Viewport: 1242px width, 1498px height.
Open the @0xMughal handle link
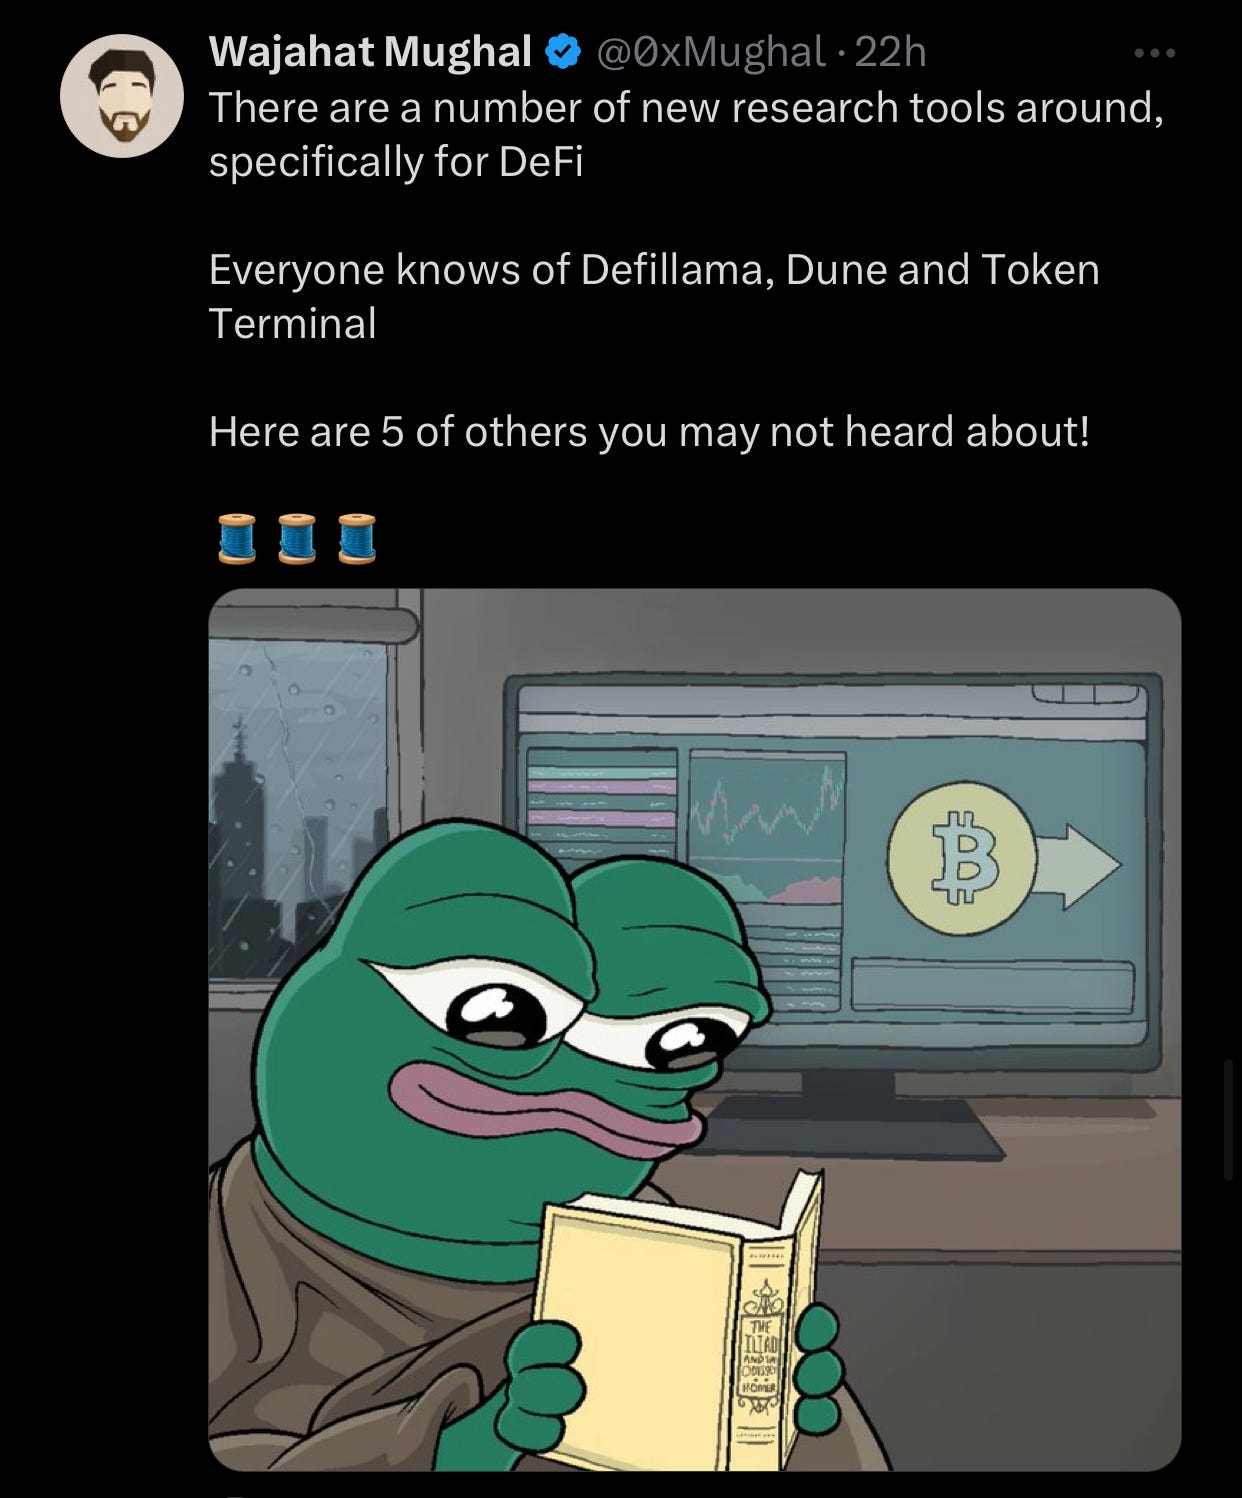pos(711,51)
